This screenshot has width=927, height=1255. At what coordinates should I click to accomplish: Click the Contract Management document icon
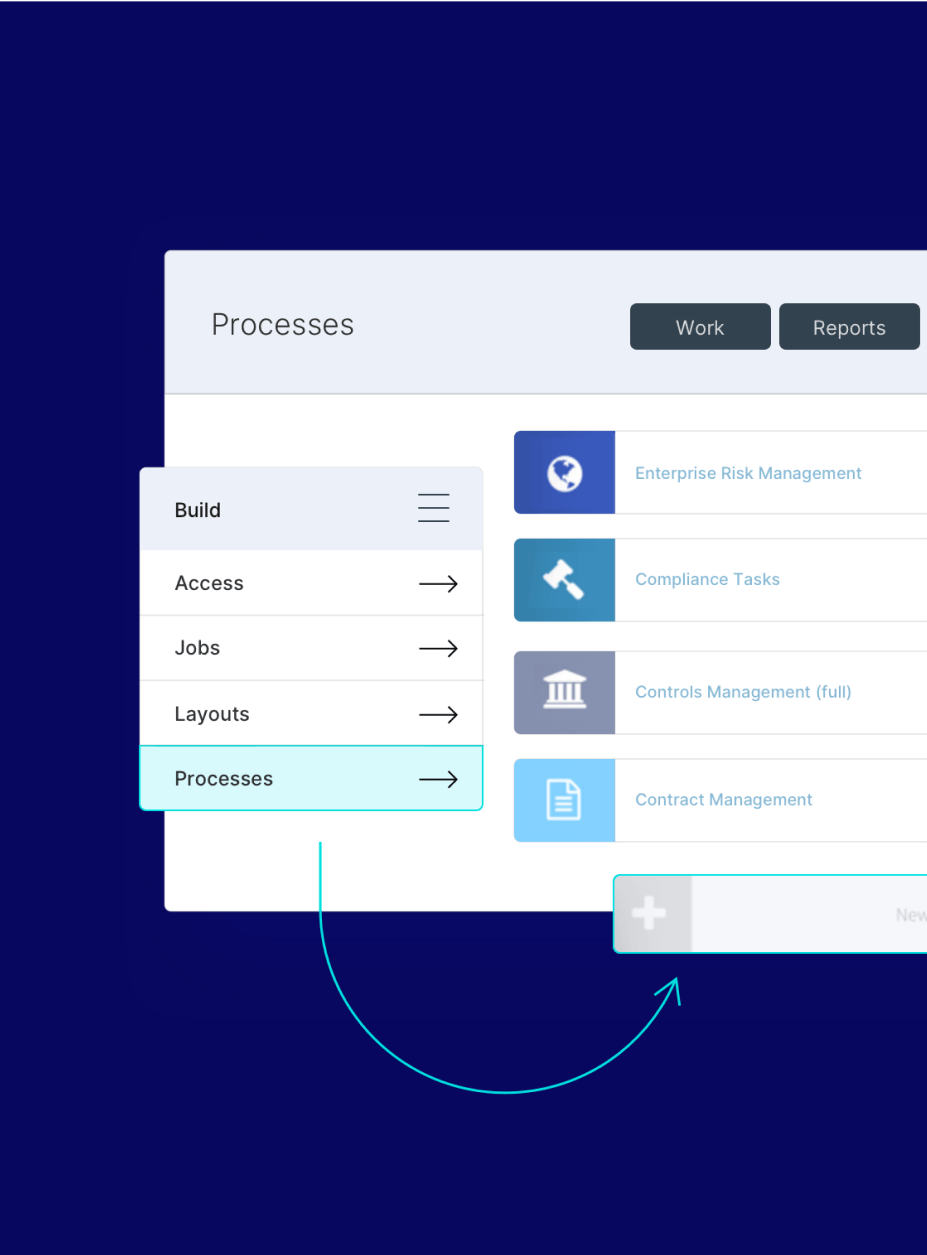coord(564,800)
